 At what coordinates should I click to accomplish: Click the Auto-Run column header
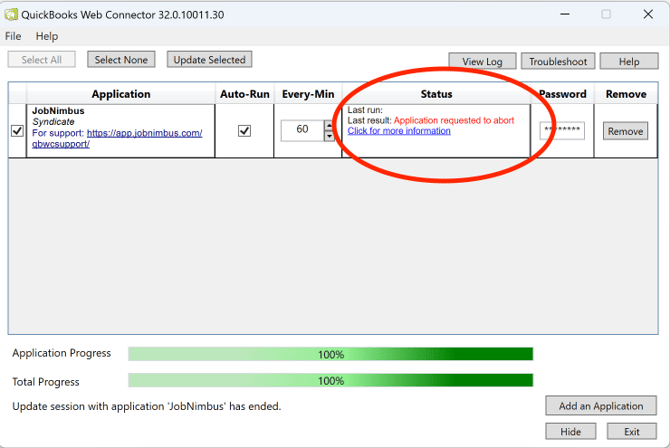coord(244,94)
